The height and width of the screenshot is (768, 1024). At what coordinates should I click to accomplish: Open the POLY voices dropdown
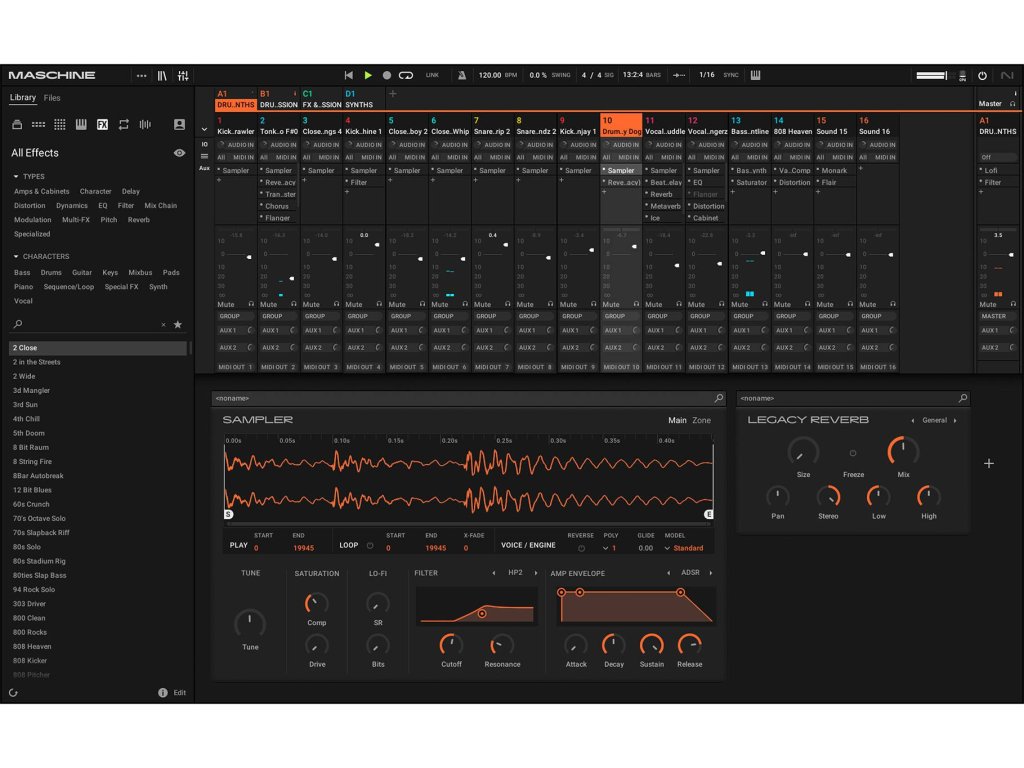pos(610,549)
